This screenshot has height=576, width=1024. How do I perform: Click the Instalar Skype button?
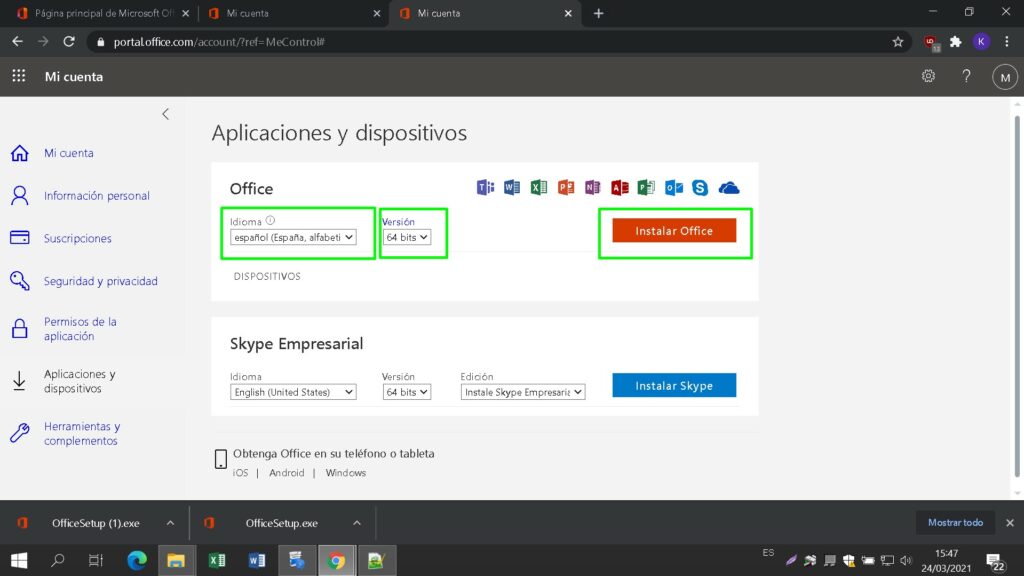pyautogui.click(x=674, y=385)
